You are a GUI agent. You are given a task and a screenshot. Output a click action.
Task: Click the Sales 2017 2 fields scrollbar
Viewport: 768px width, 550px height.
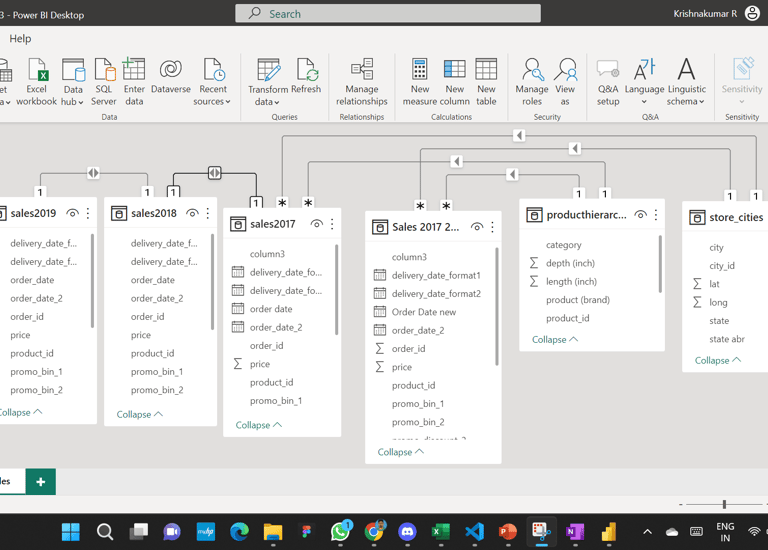[497, 307]
